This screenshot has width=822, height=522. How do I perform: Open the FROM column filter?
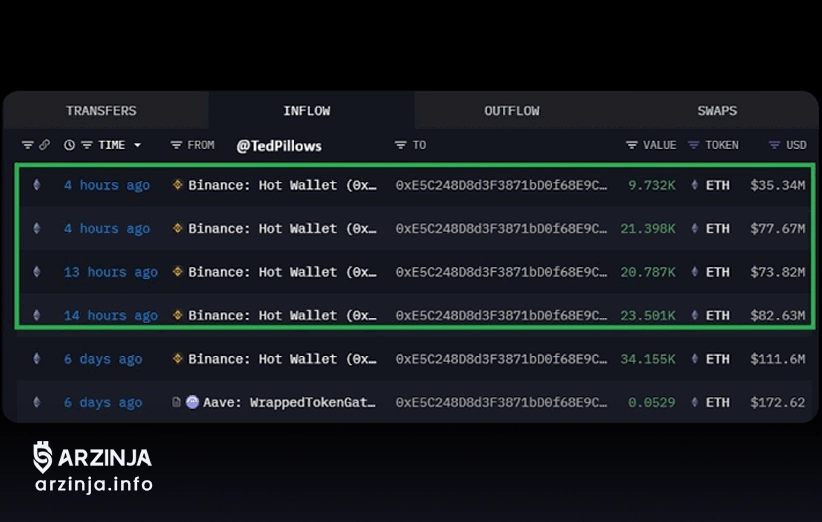pyautogui.click(x=176, y=145)
